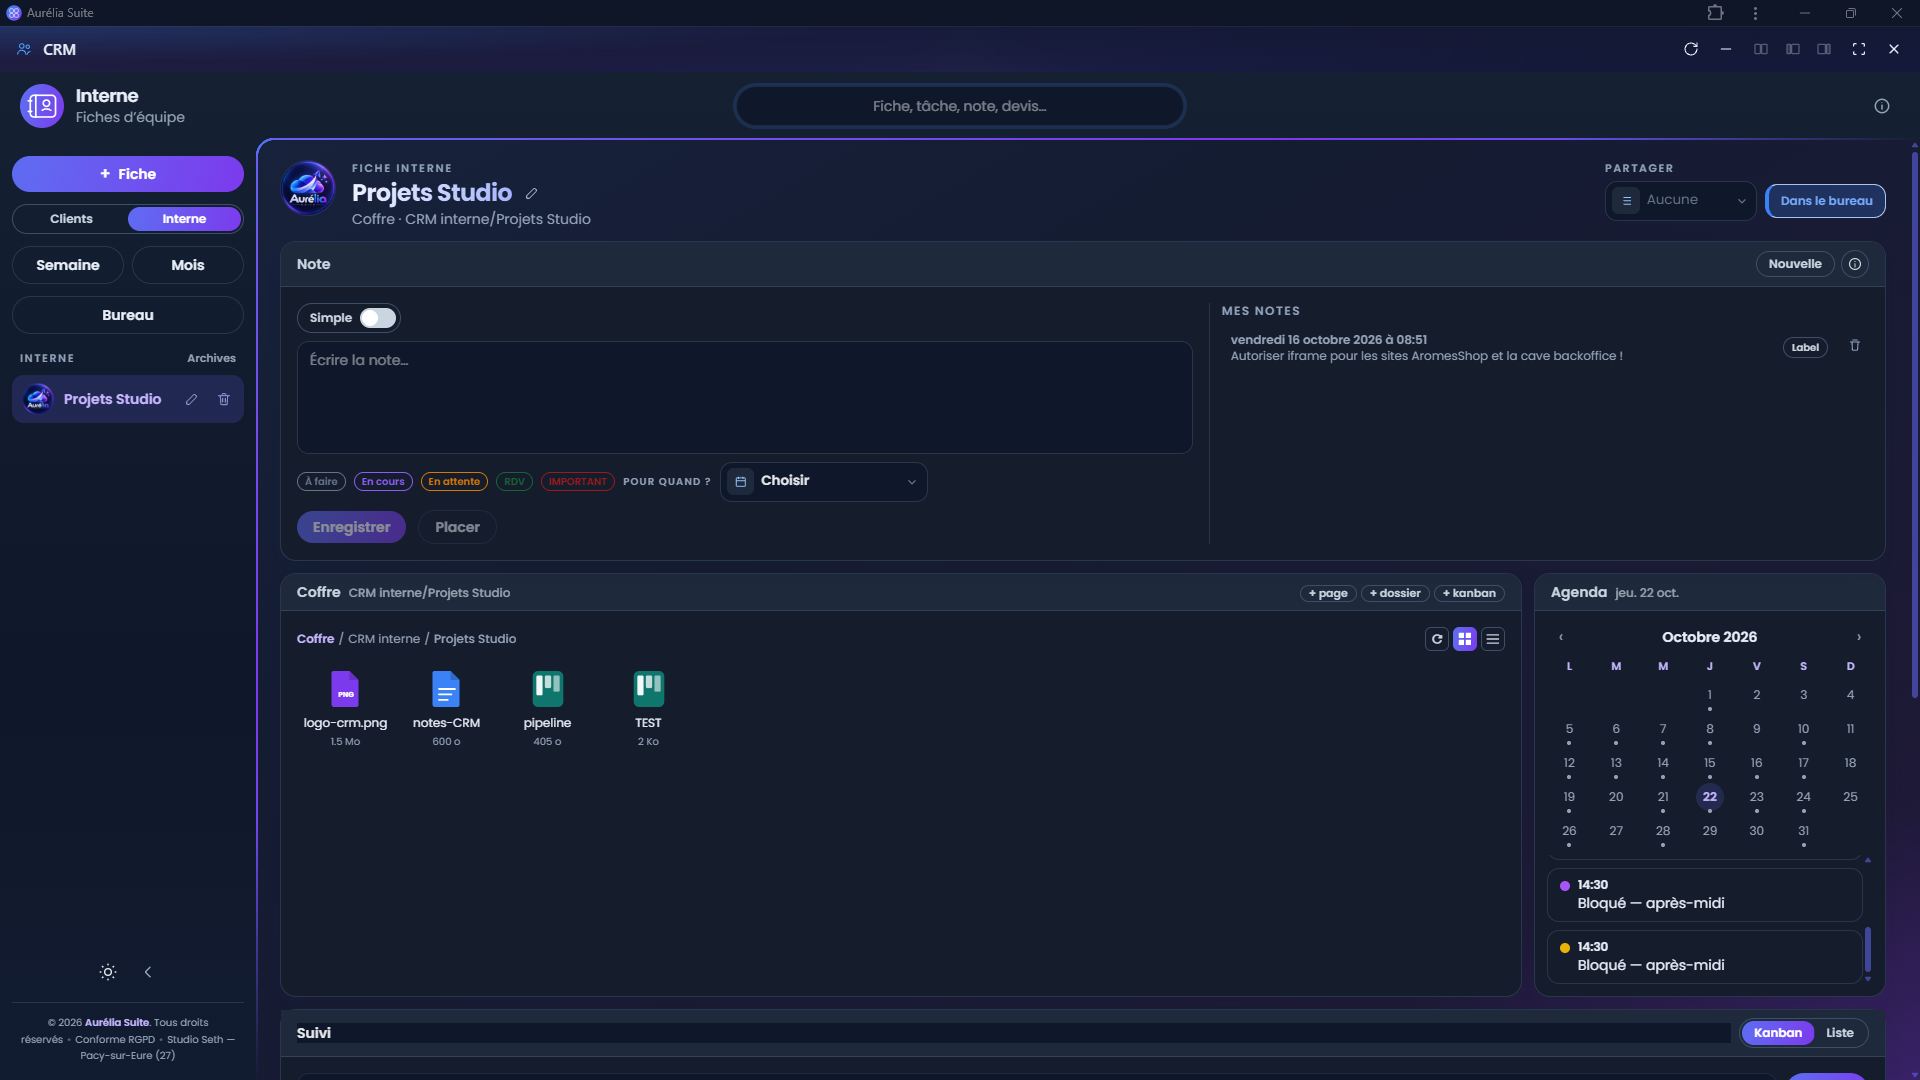Create a new Fiche

coord(128,174)
